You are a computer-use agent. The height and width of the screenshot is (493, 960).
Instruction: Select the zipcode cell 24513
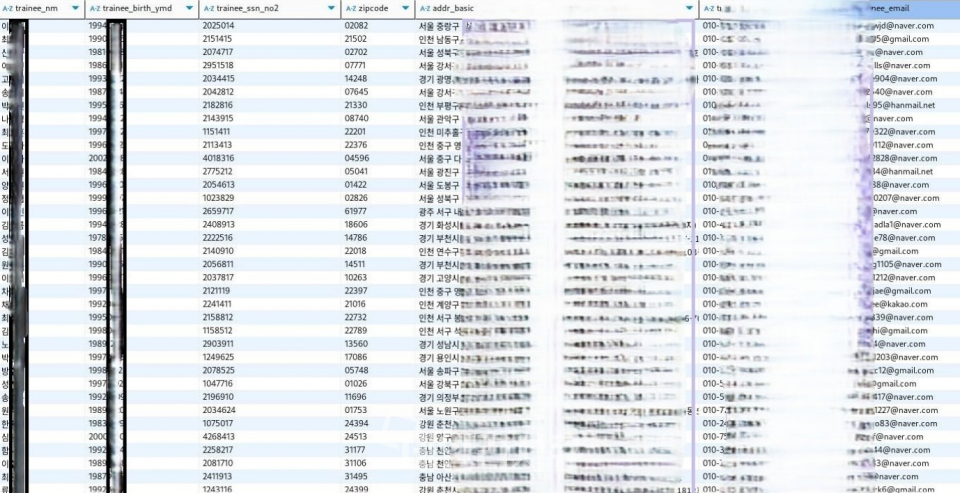point(356,437)
